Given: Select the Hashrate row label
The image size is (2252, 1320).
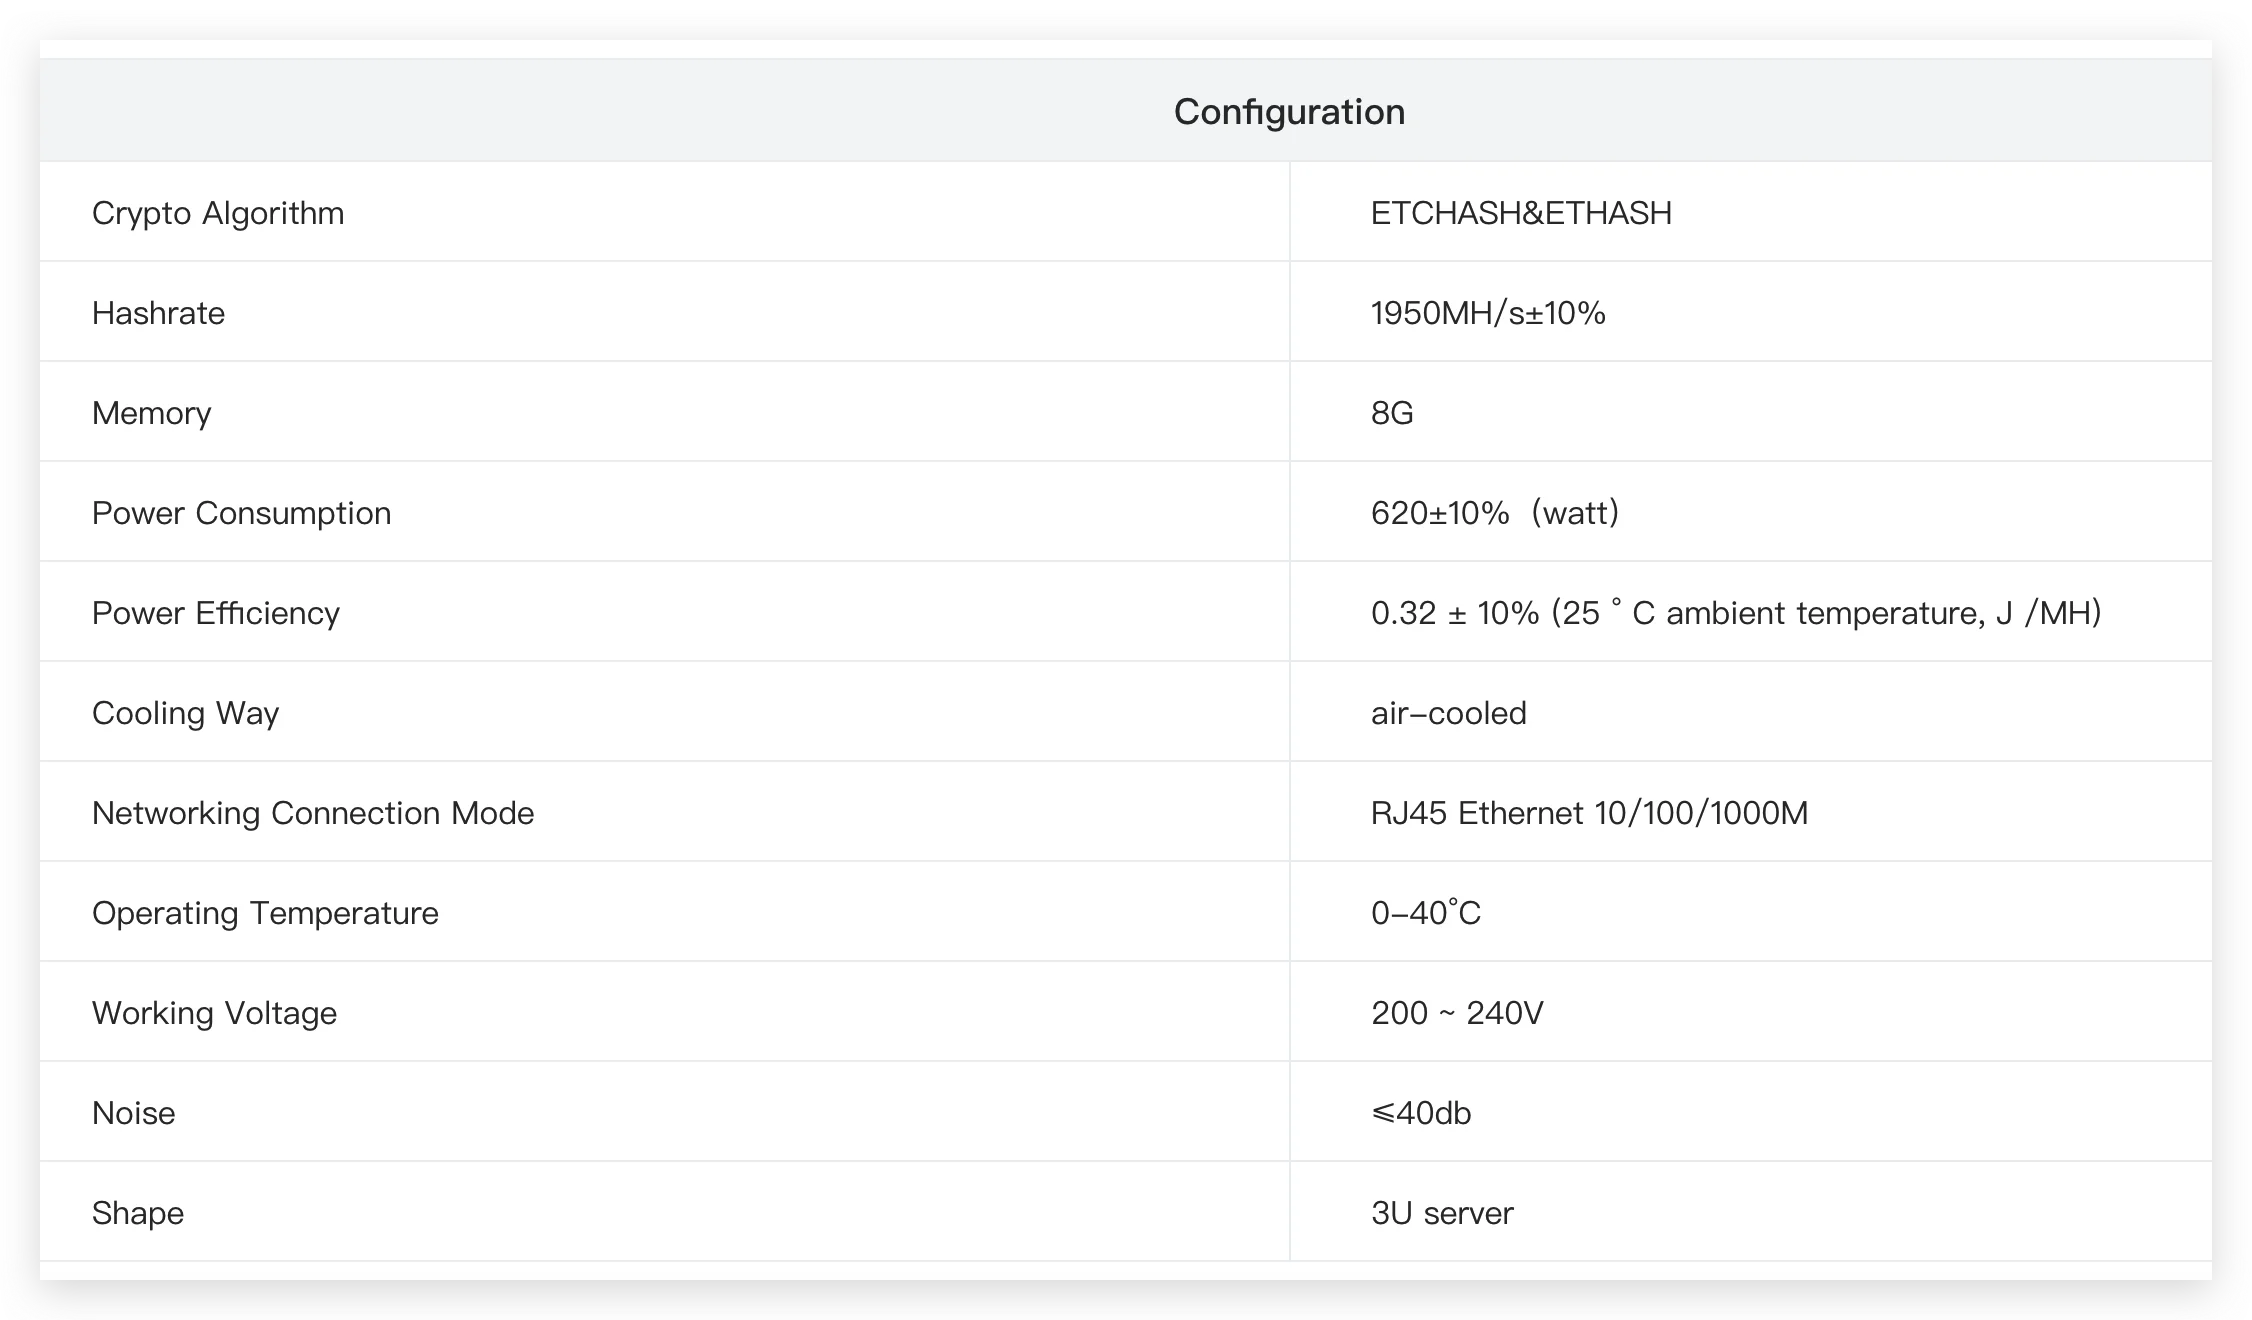Looking at the screenshot, I should coord(158,313).
